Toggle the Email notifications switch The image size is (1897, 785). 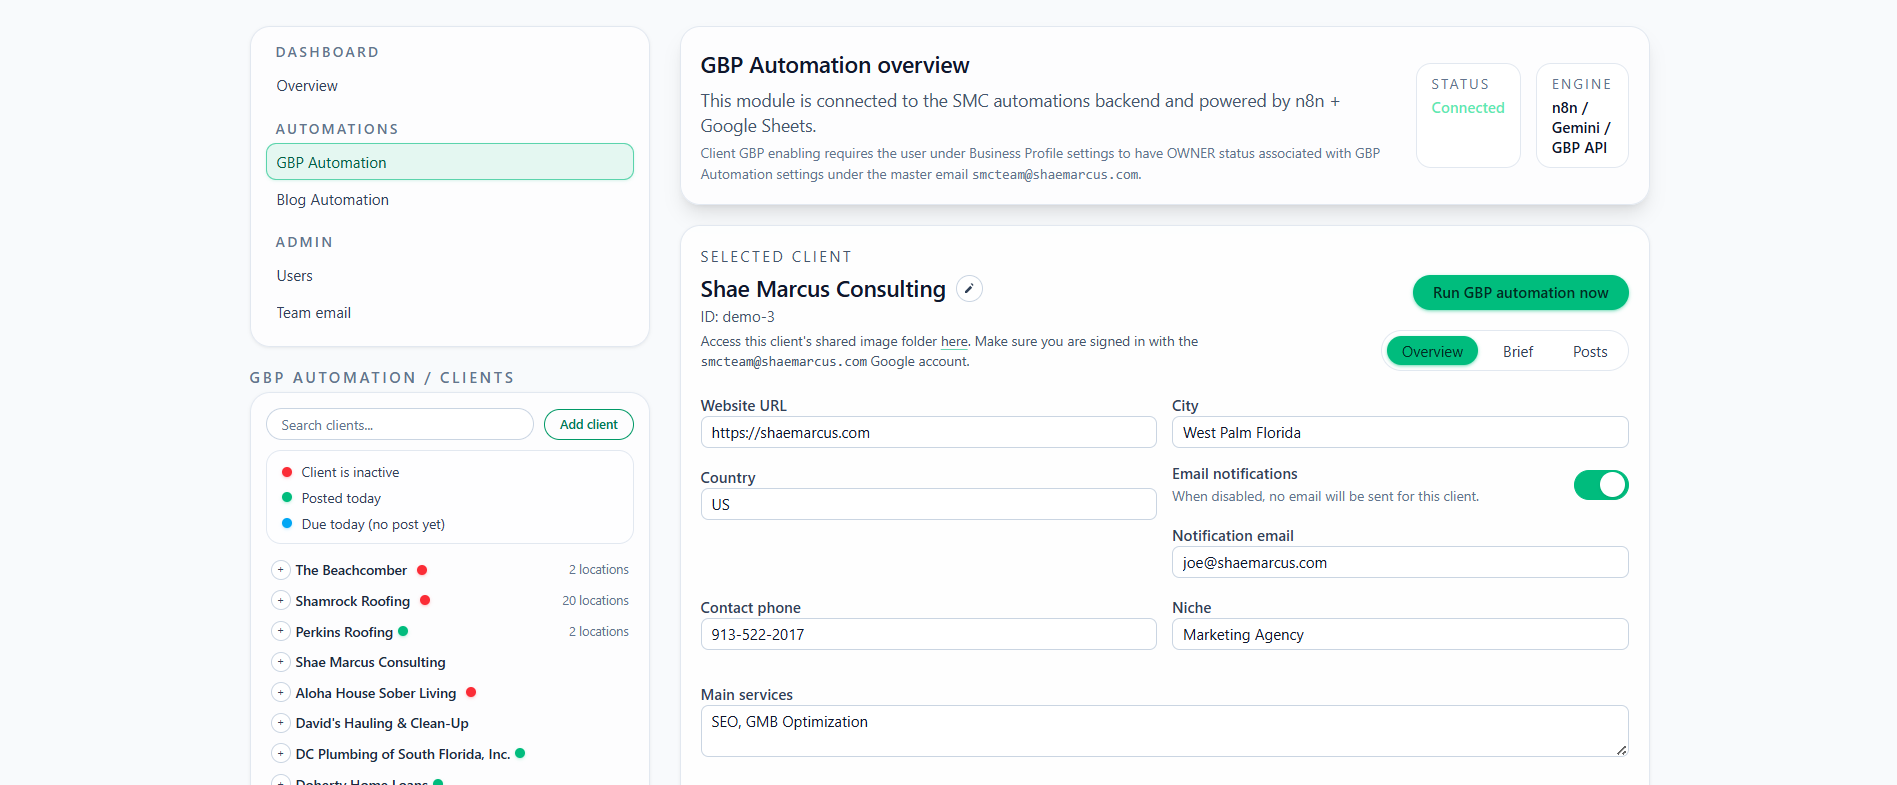point(1600,485)
